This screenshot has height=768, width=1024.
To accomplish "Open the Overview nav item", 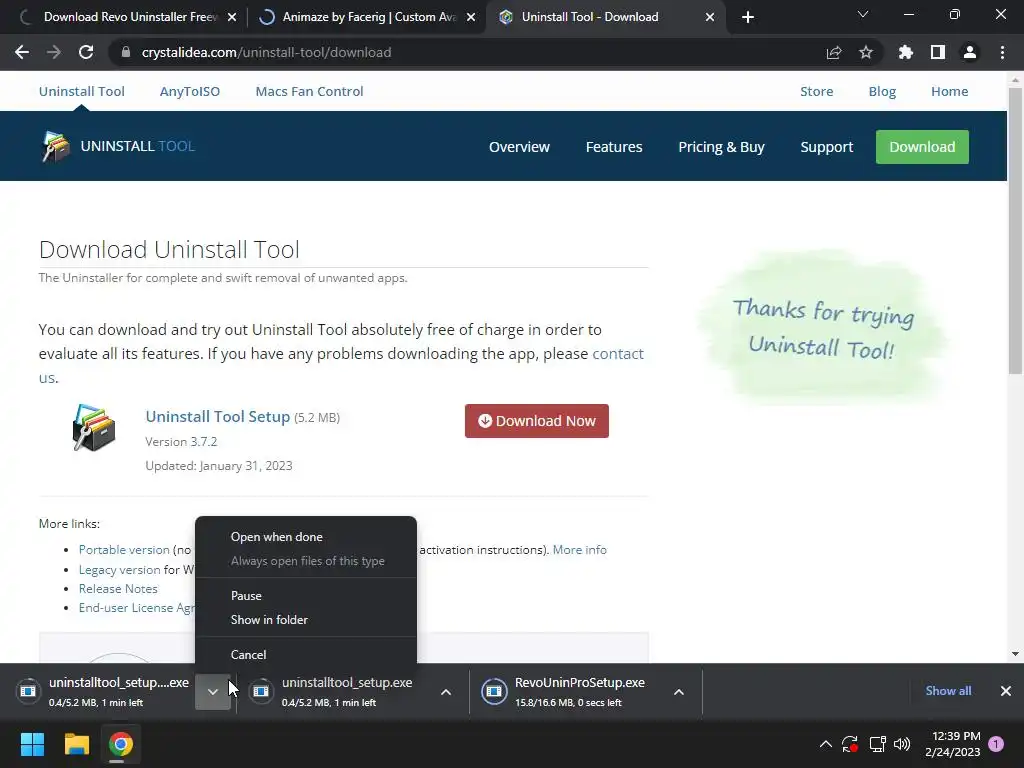I will click(519, 147).
